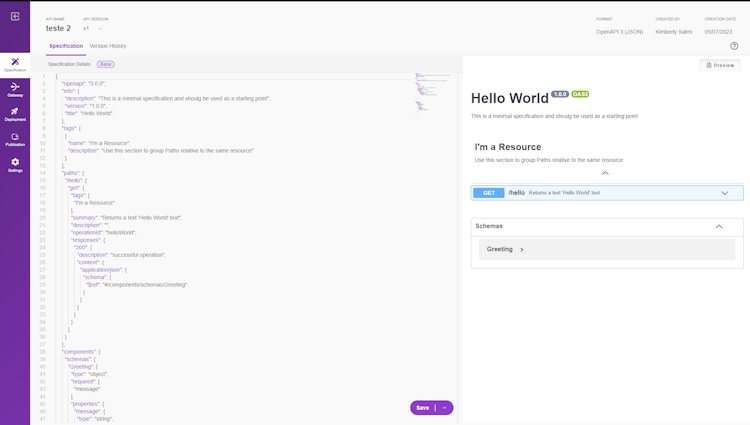Image resolution: width=750 pixels, height=425 pixels.
Task: Open the Gateway section in sidebar
Action: coord(15,89)
